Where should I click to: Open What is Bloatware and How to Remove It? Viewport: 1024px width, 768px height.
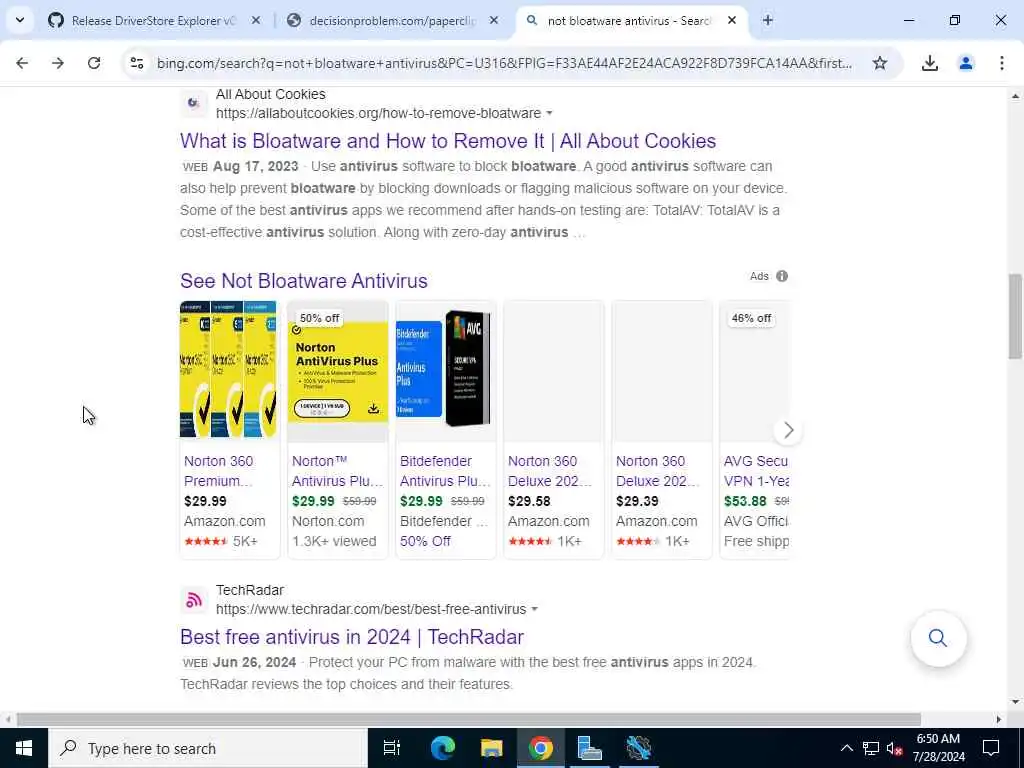[x=448, y=140]
